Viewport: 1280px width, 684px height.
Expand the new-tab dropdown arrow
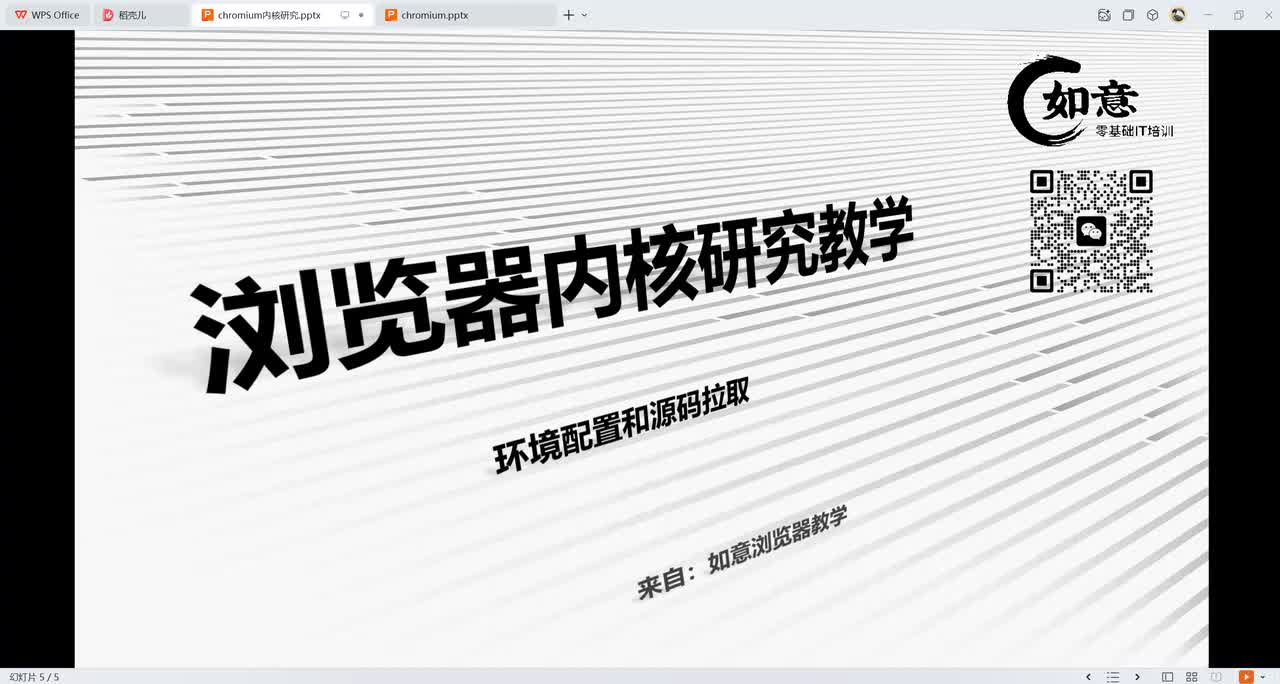point(584,15)
